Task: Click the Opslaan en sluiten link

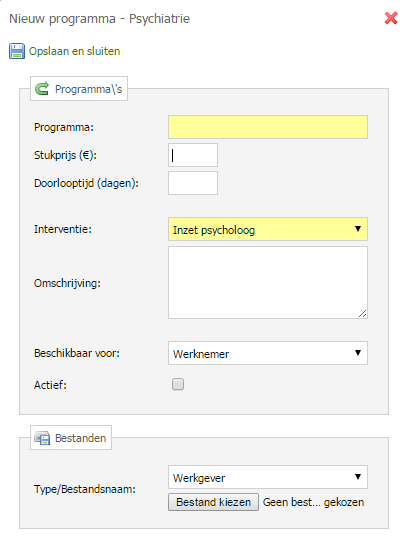Action: (74, 51)
